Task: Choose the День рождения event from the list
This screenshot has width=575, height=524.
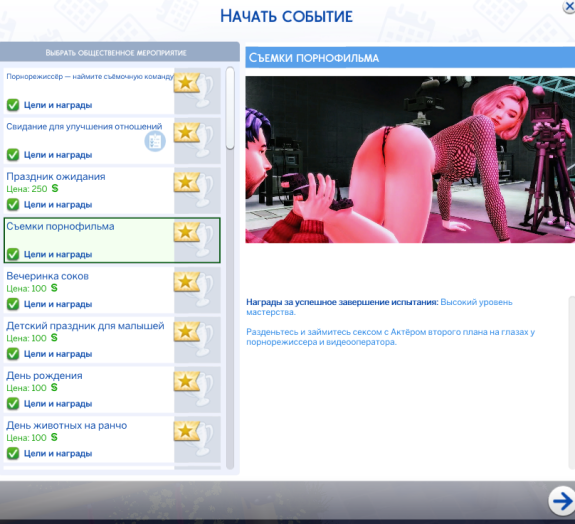Action: 112,389
